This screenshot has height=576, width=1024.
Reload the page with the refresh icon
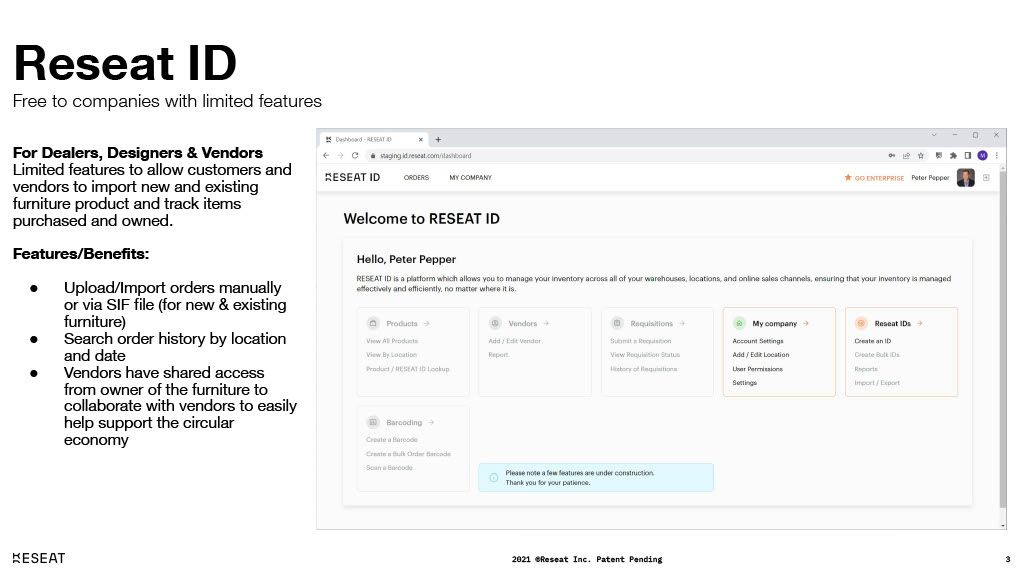355,155
